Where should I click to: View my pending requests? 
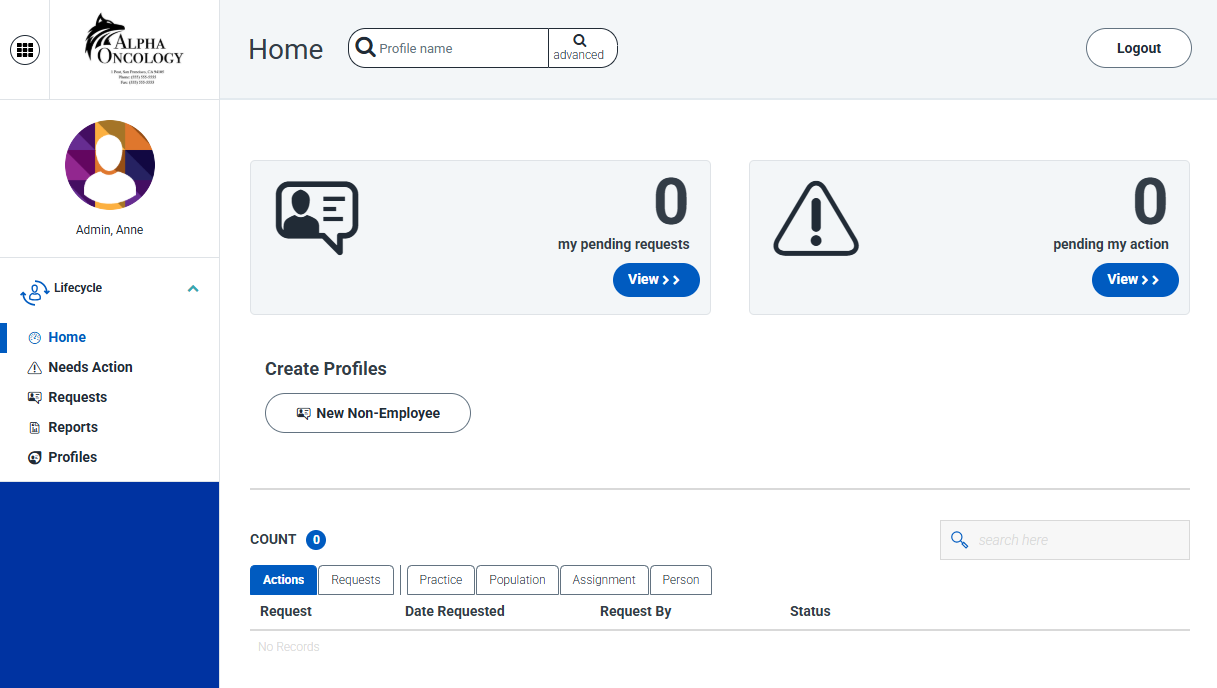pyautogui.click(x=656, y=280)
